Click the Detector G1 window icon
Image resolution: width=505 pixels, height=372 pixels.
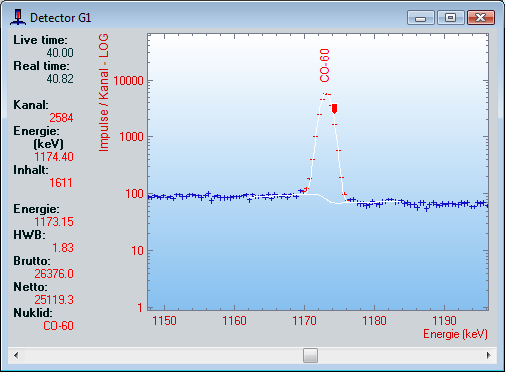coord(18,17)
